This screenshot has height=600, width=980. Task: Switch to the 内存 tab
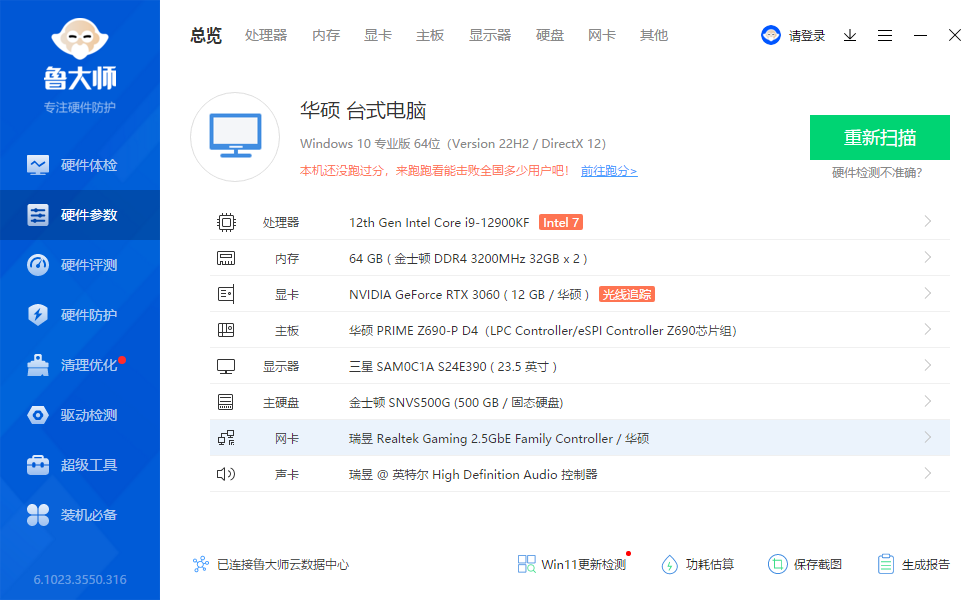pyautogui.click(x=326, y=35)
